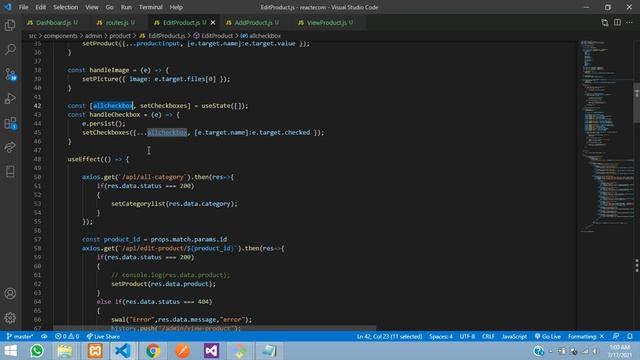Click the components breadcrumb

pos(60,36)
